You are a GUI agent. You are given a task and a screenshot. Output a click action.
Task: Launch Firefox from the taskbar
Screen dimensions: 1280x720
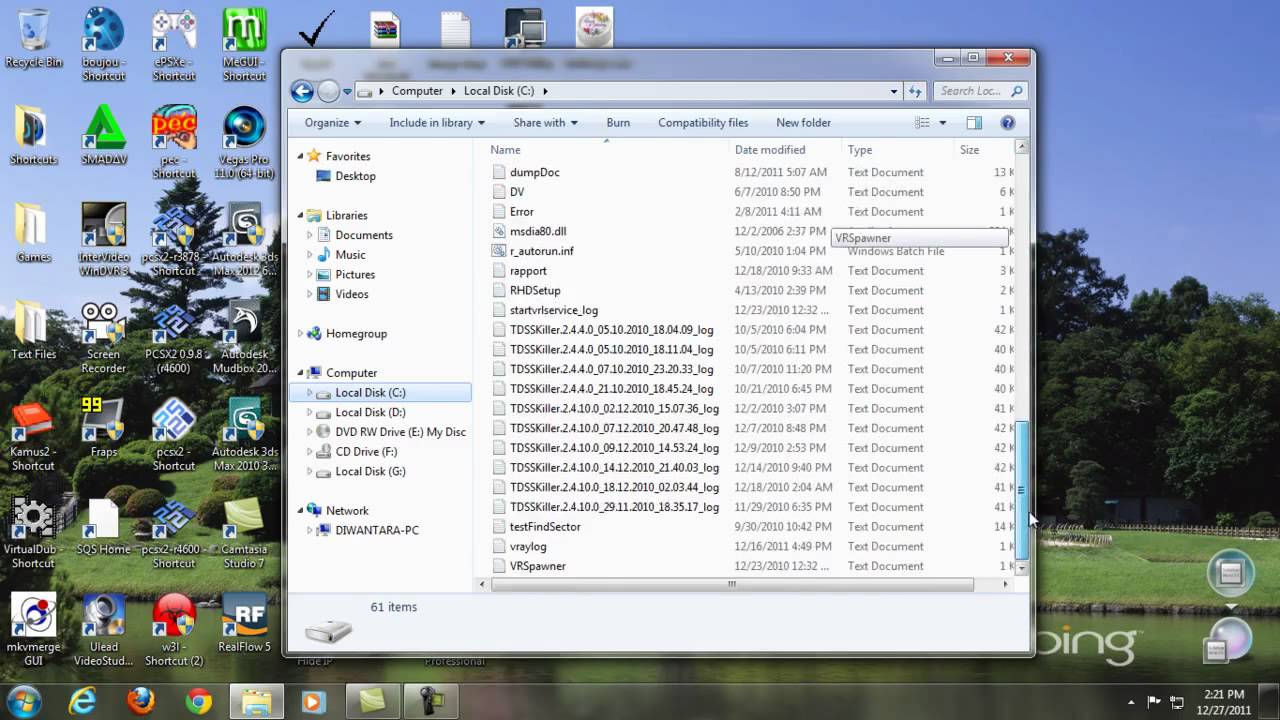[140, 701]
